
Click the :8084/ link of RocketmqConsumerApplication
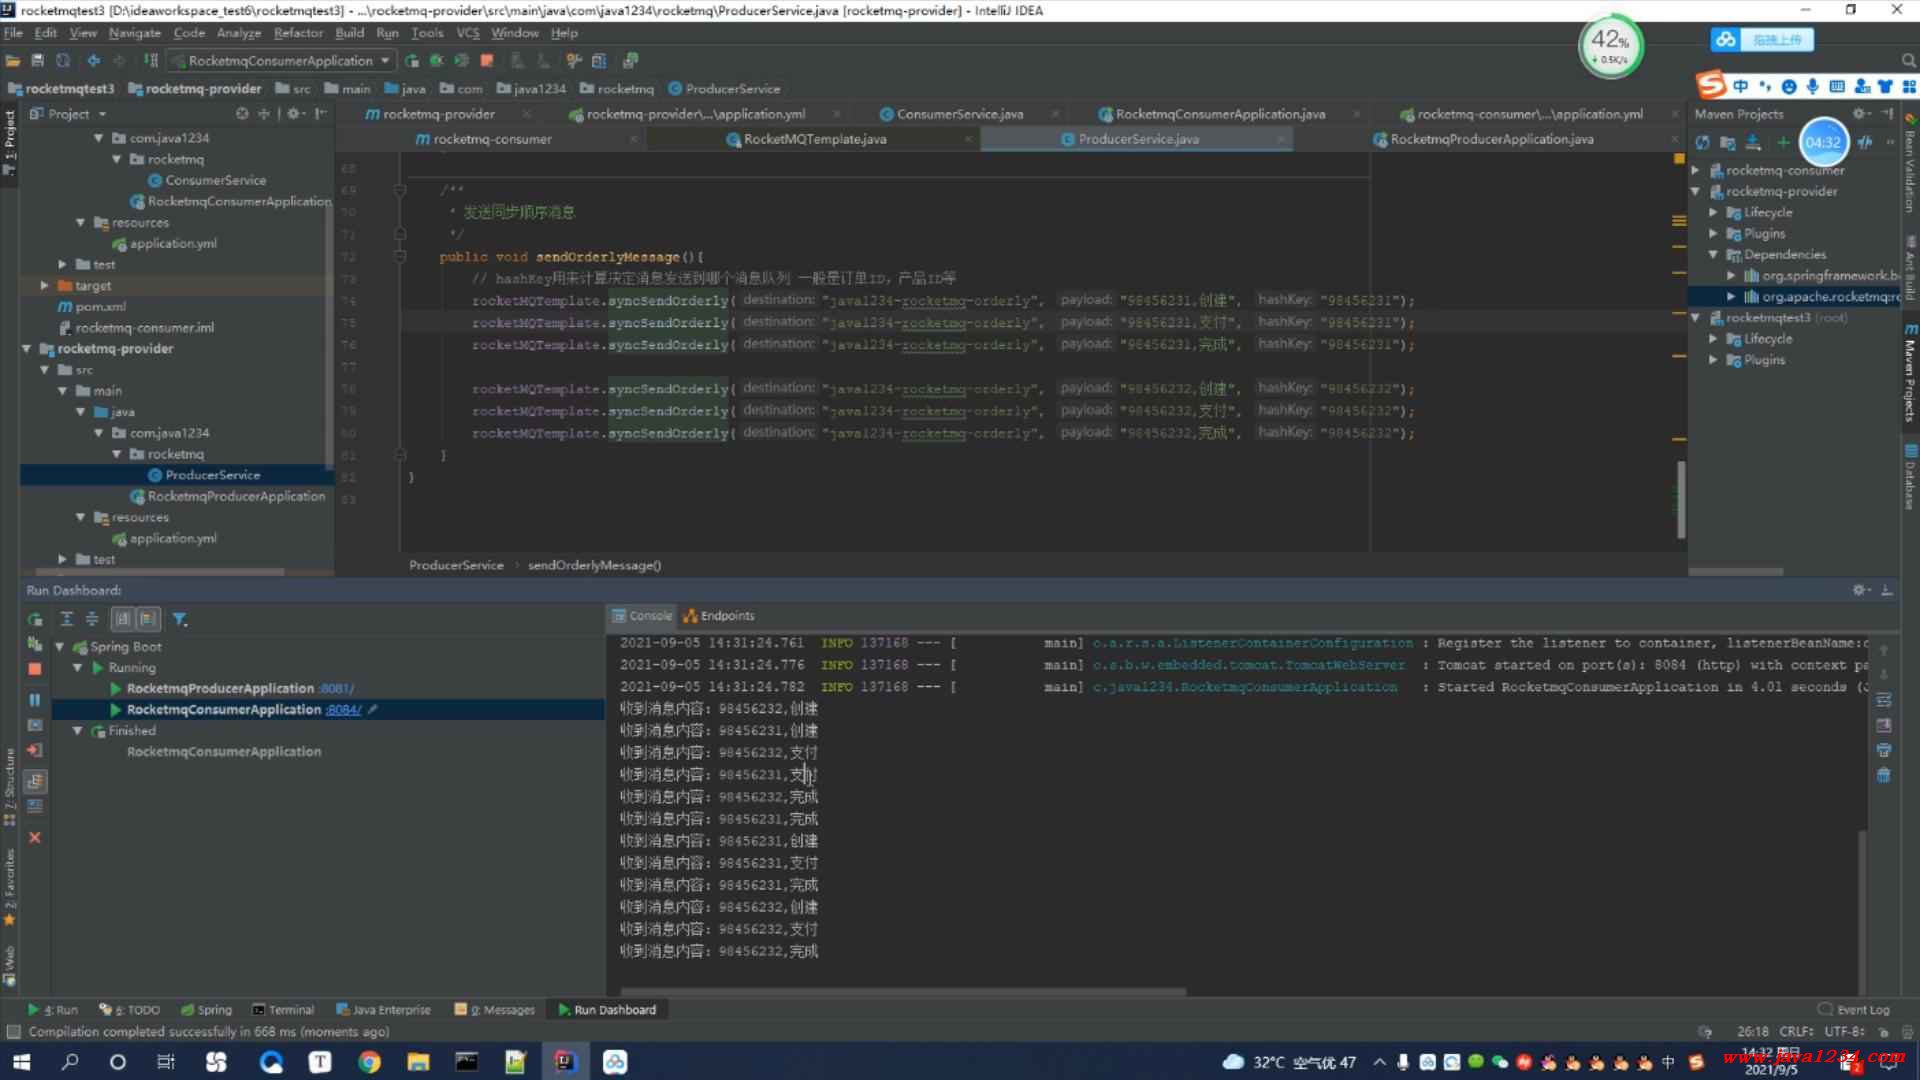[343, 710]
